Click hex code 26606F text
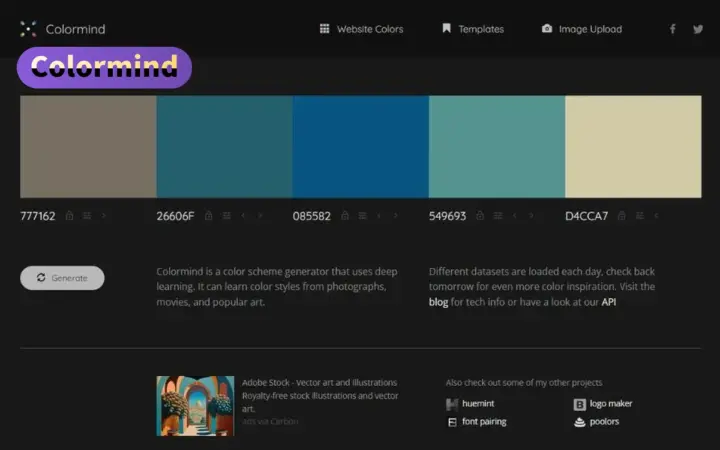720x450 pixels. [x=175, y=216]
